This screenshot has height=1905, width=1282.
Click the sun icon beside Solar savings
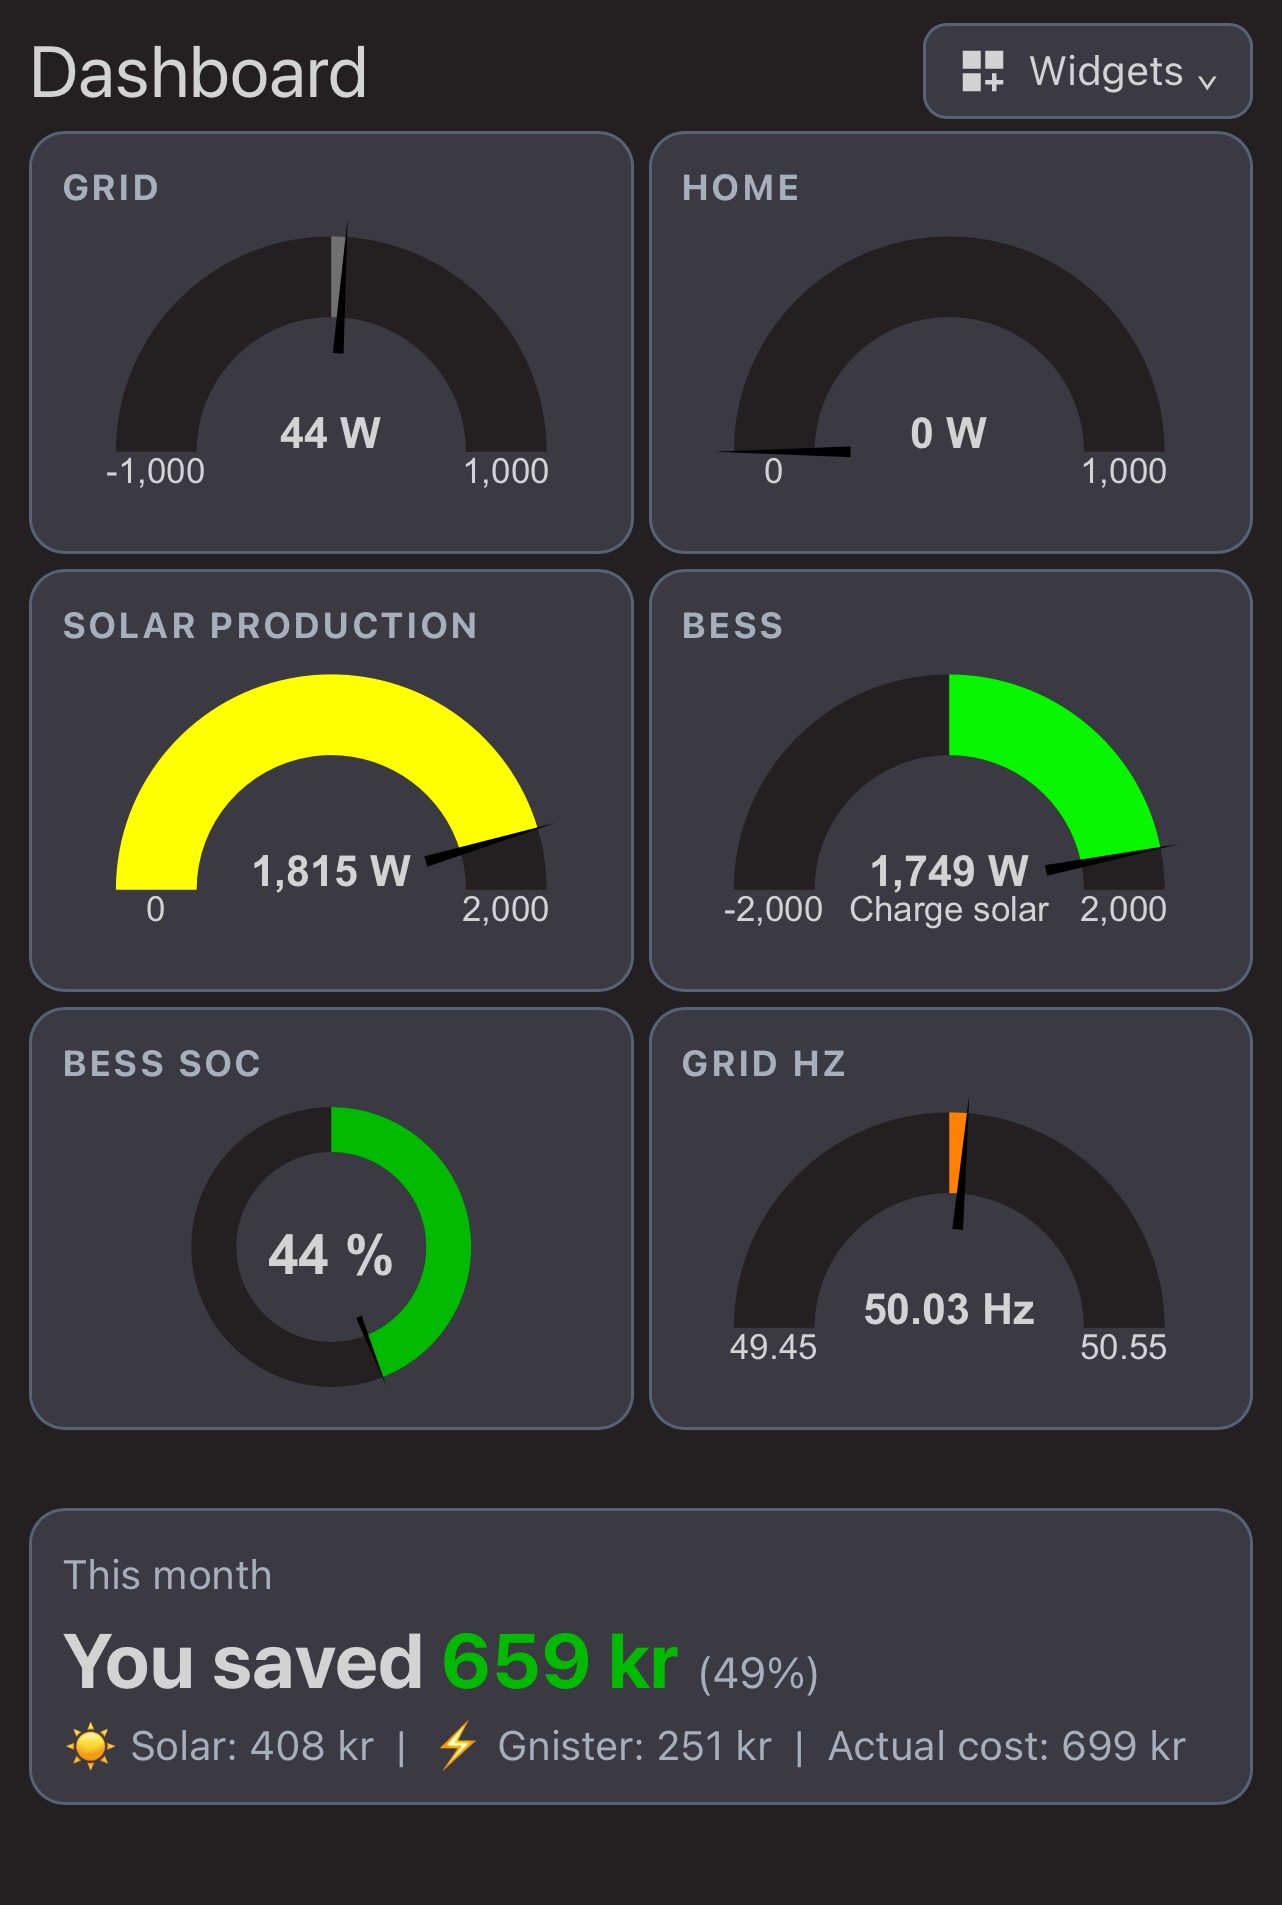(x=90, y=1746)
